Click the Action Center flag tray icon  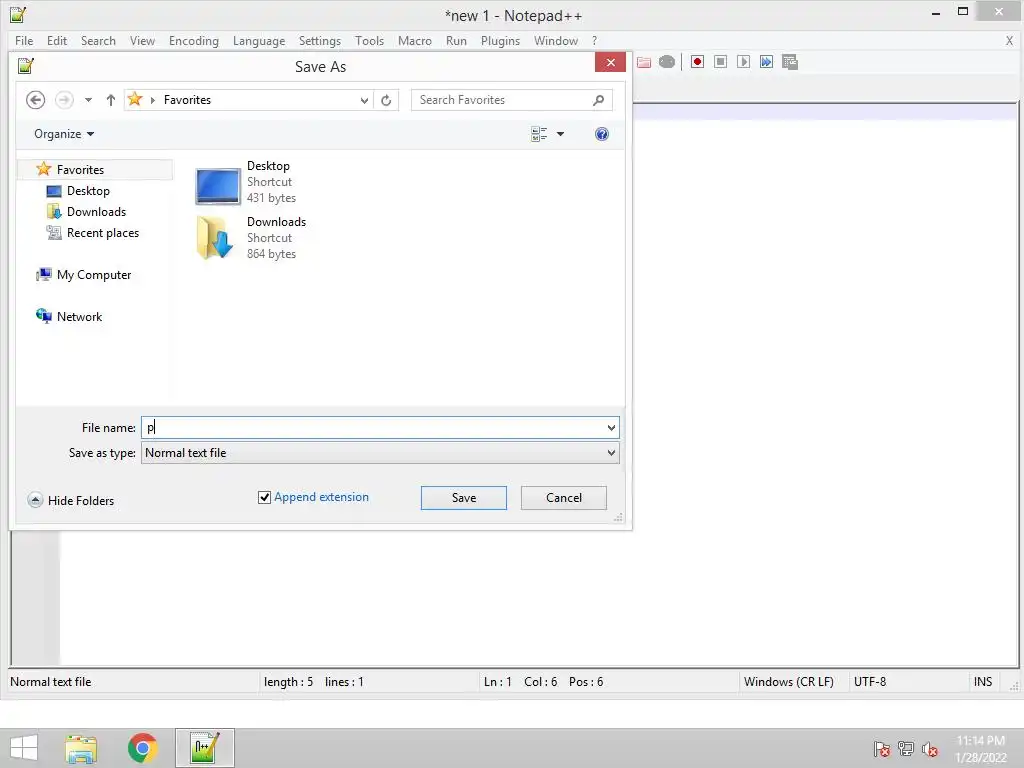click(x=882, y=749)
